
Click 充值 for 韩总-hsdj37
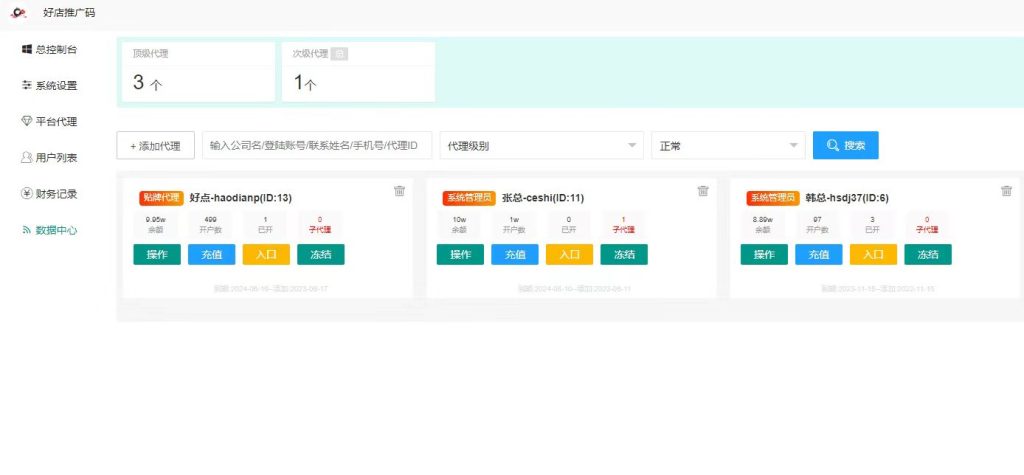point(819,255)
